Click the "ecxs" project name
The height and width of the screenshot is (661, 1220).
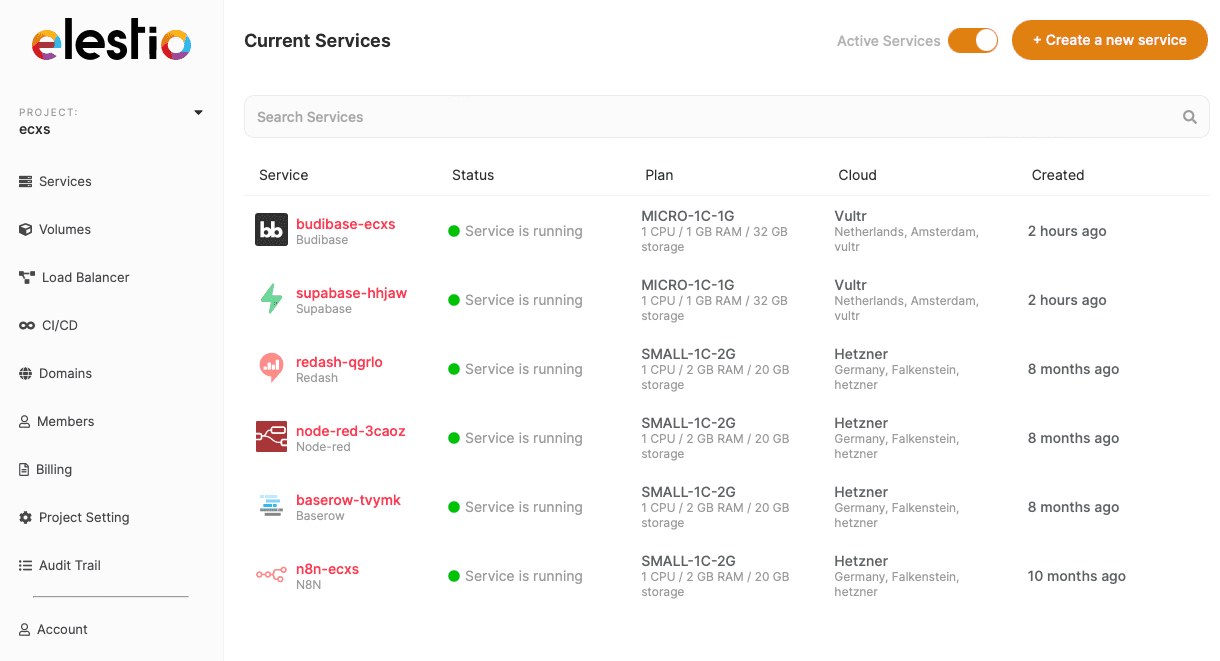[x=35, y=129]
